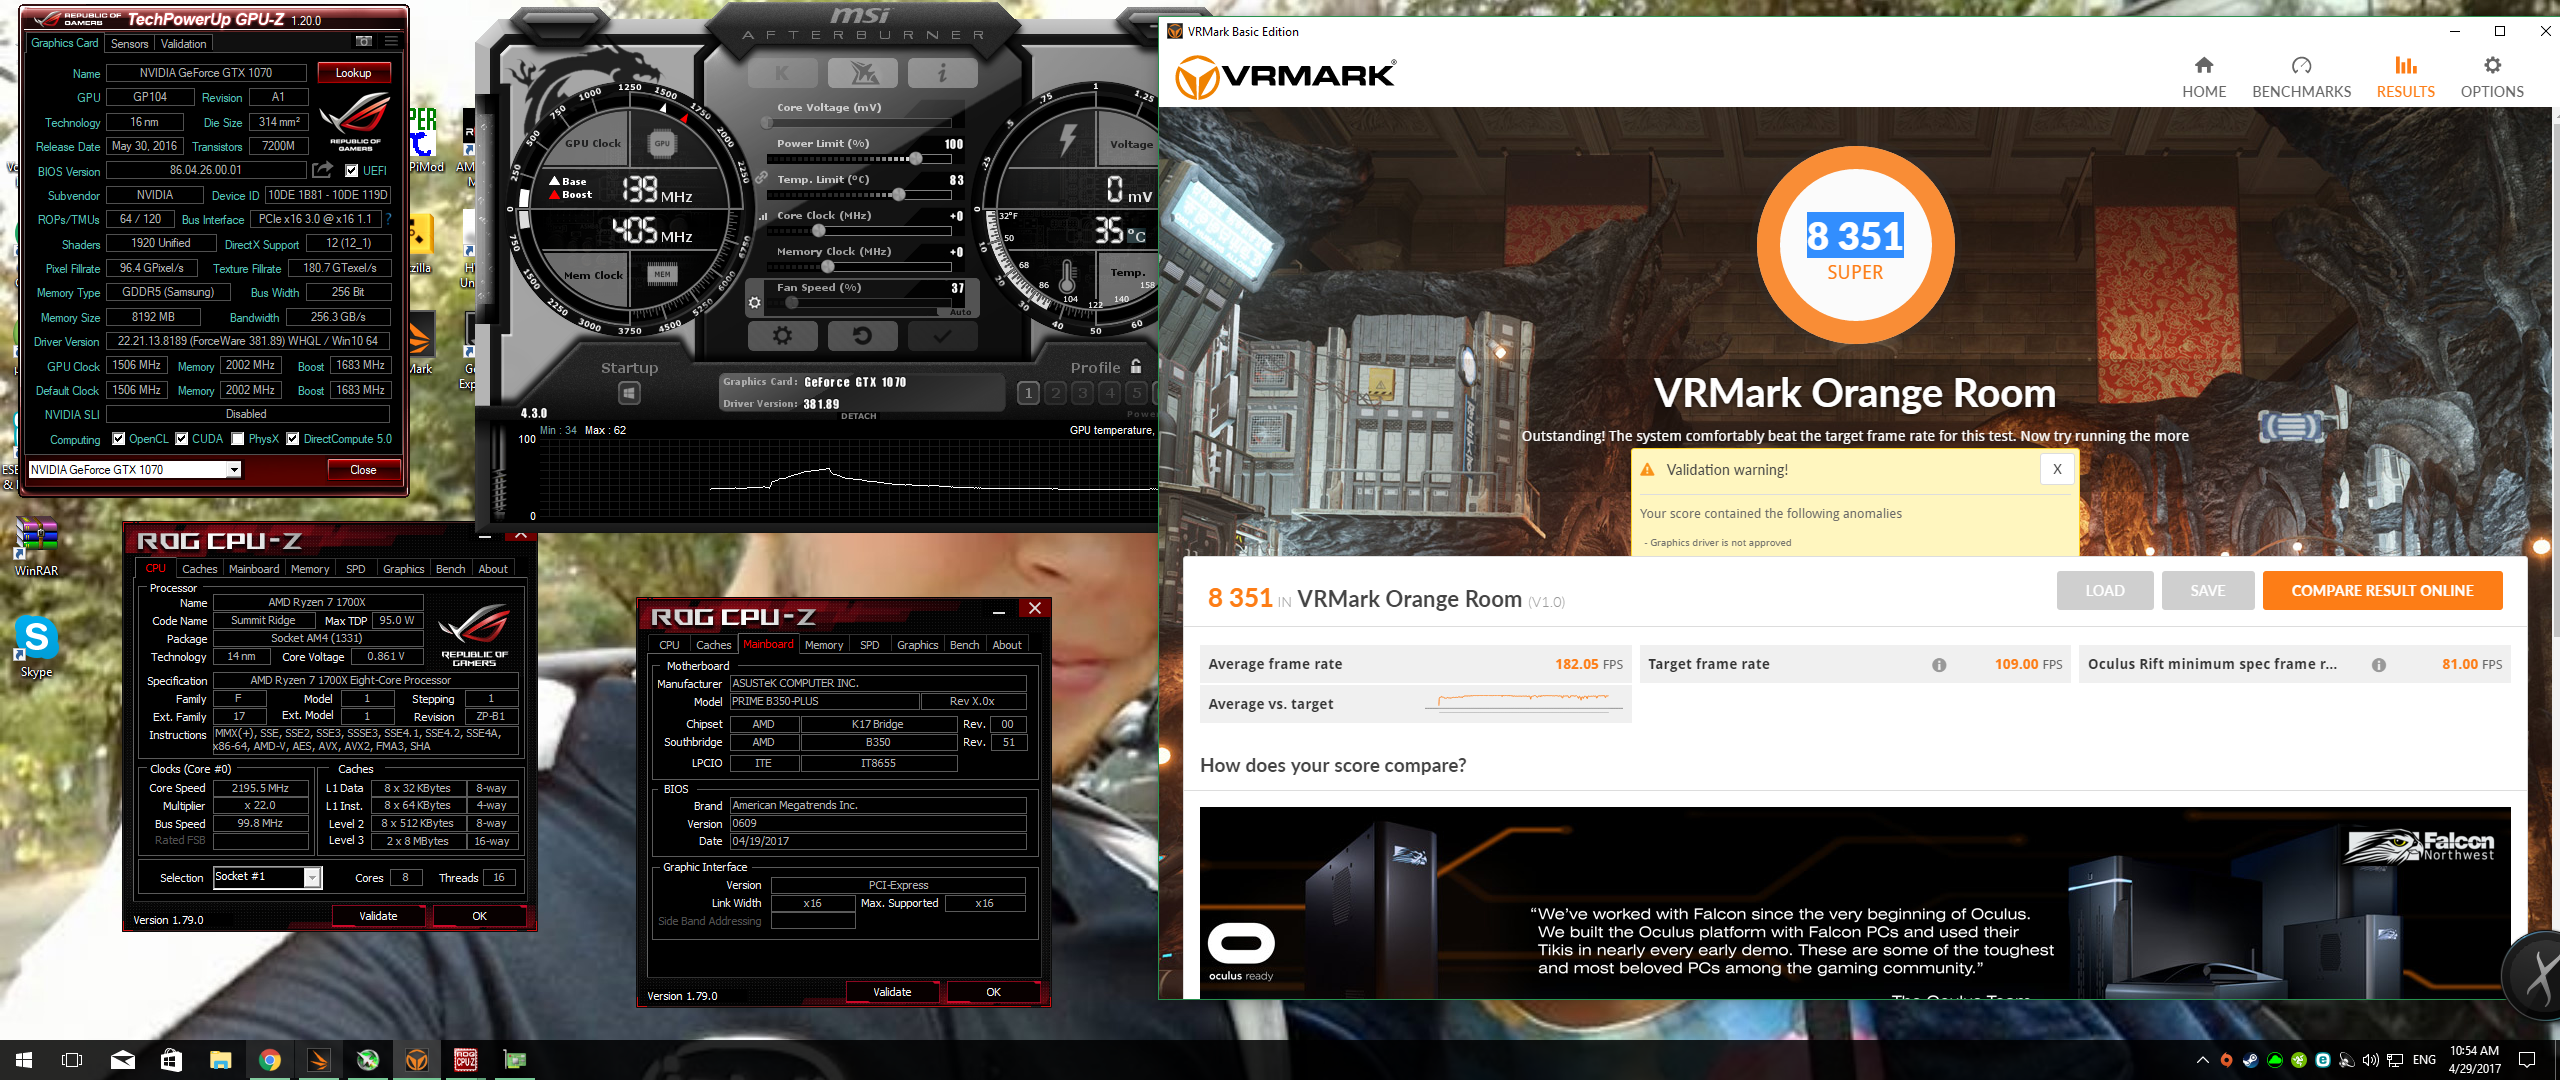The image size is (2560, 1080).
Task: Toggle the OpenCL checkbox
Action: [x=119, y=439]
